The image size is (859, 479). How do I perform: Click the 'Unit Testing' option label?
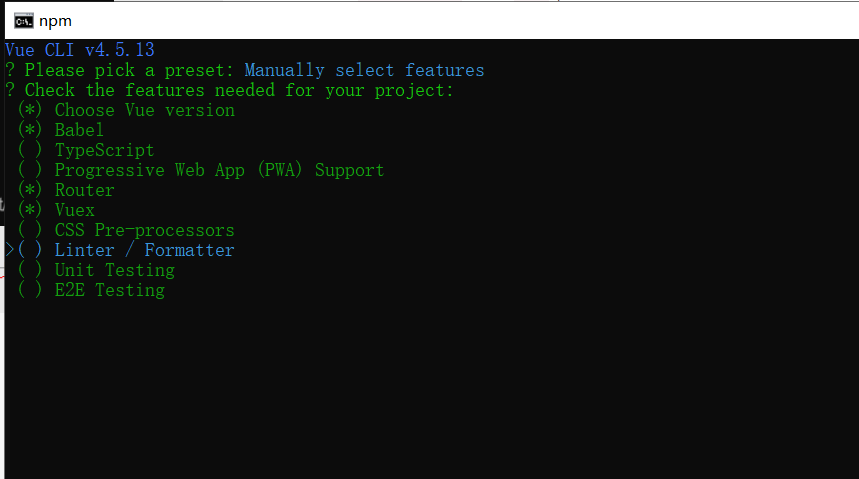pos(114,270)
